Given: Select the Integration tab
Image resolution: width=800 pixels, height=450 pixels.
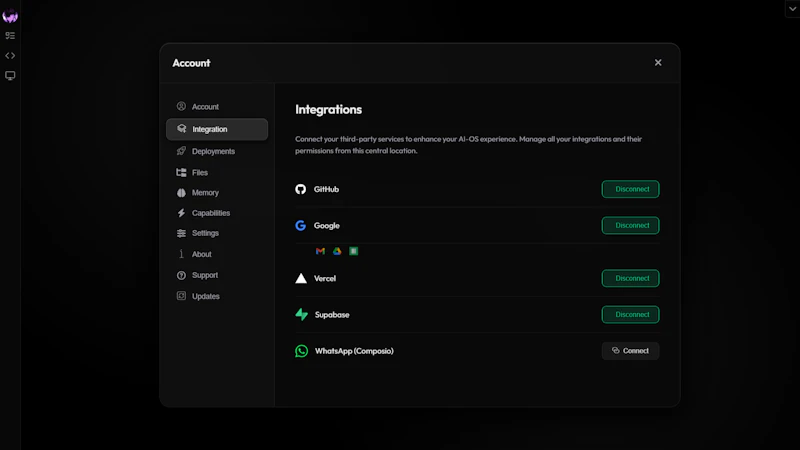Looking at the screenshot, I should 217,129.
